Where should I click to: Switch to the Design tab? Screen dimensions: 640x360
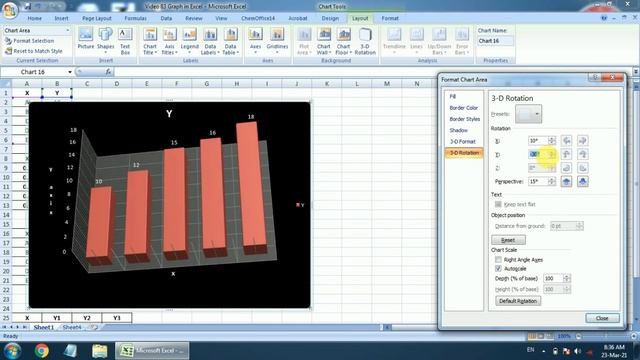pos(330,18)
